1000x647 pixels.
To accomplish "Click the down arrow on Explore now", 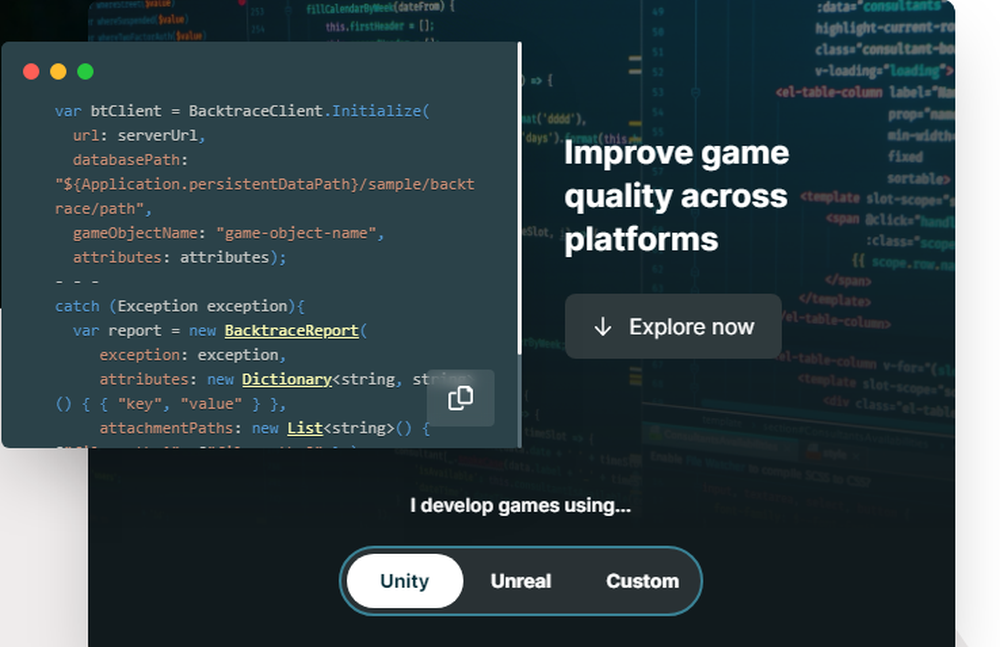I will (x=603, y=327).
